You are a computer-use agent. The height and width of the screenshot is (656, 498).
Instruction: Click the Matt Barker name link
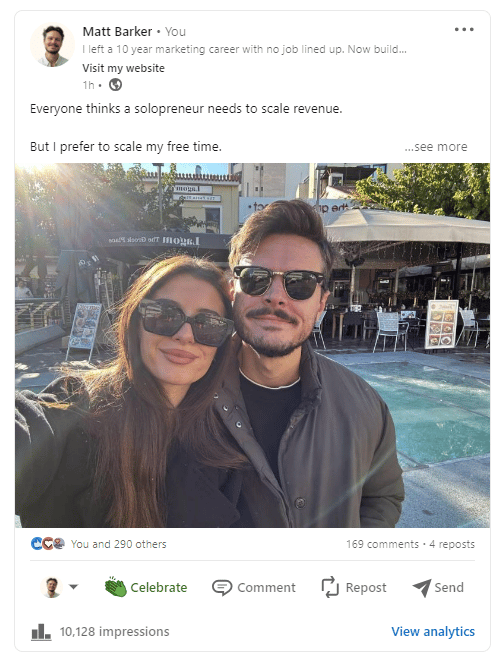(x=117, y=31)
